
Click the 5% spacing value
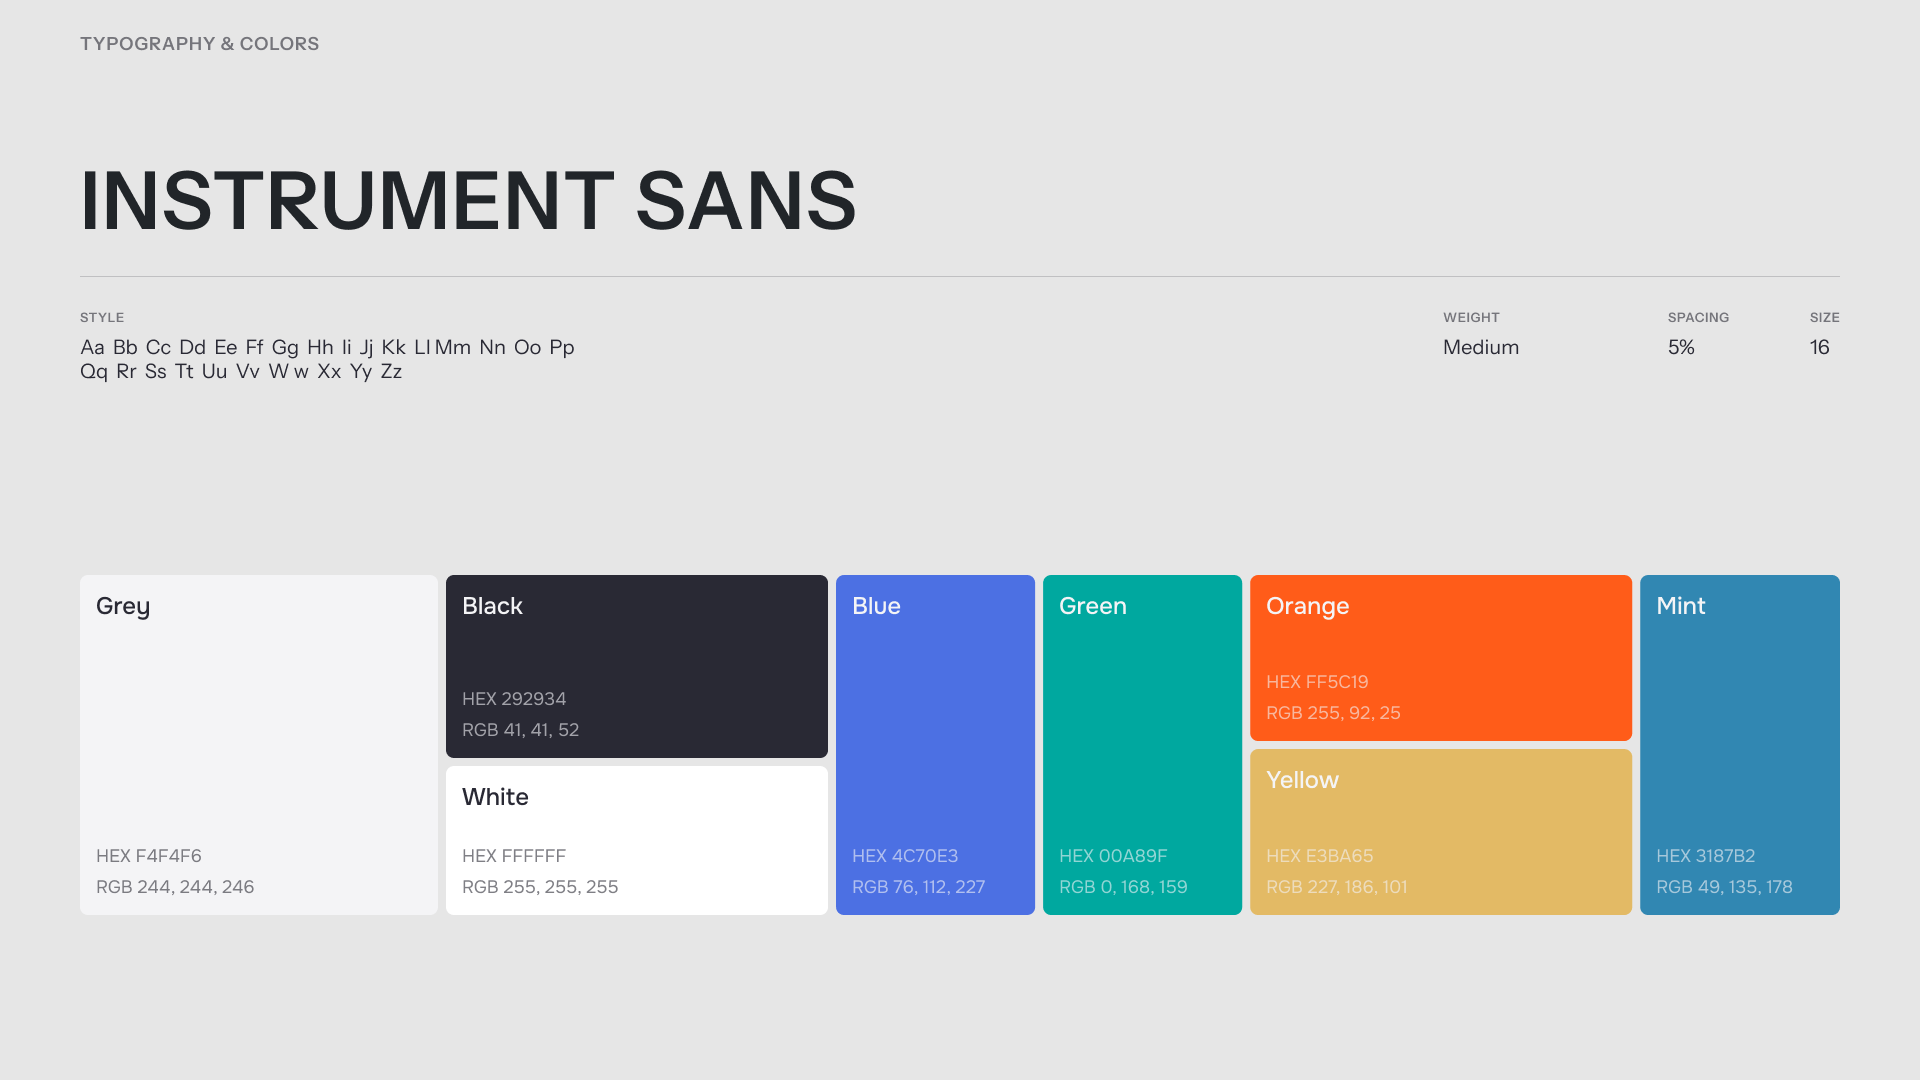coord(1681,347)
